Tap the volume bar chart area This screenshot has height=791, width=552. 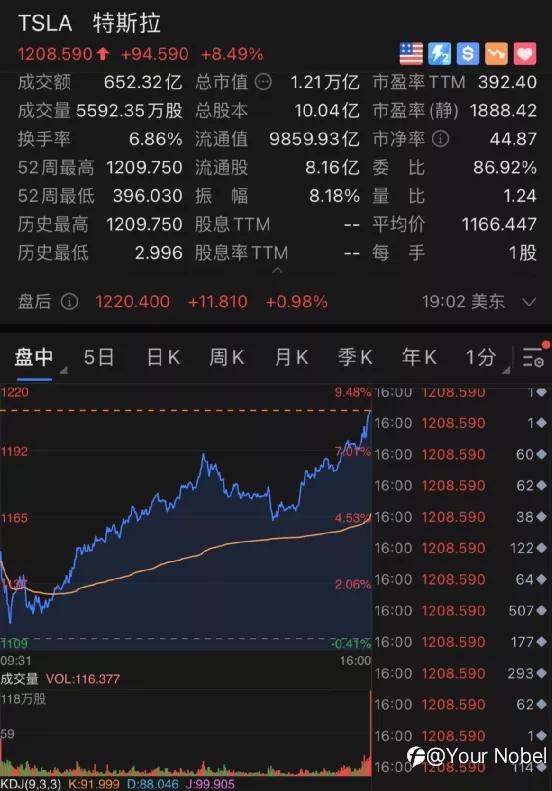(186, 732)
